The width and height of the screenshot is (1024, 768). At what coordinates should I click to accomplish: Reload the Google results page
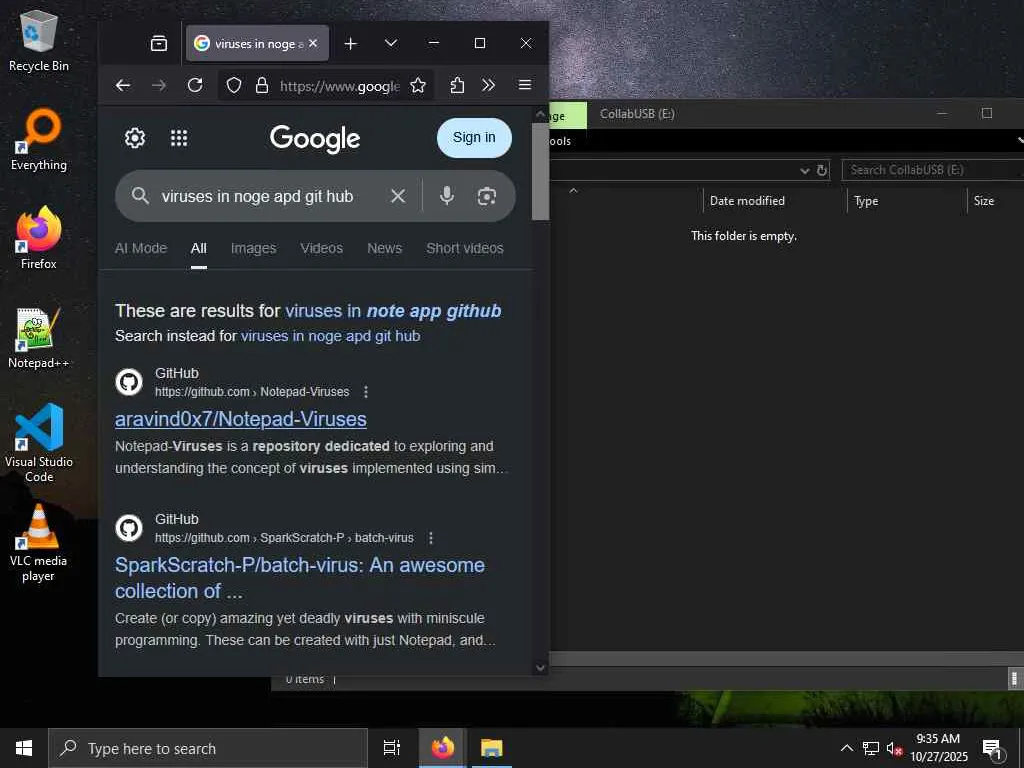pos(195,85)
